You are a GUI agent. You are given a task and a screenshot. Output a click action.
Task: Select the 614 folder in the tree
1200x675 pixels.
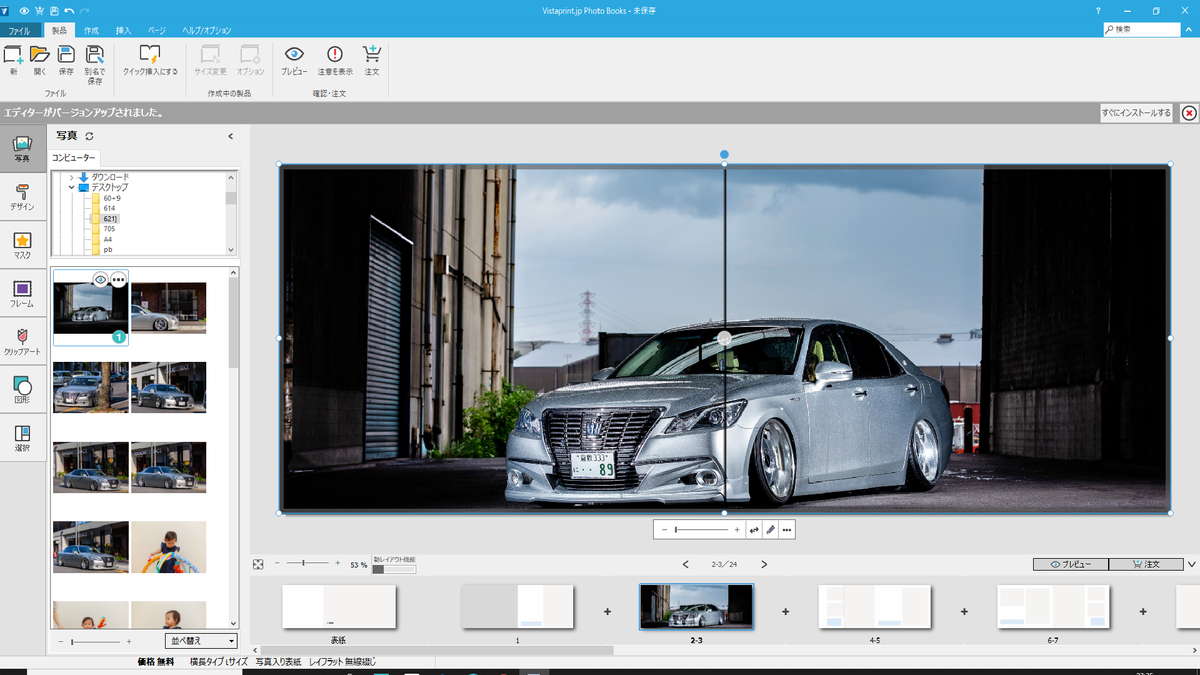(109, 208)
